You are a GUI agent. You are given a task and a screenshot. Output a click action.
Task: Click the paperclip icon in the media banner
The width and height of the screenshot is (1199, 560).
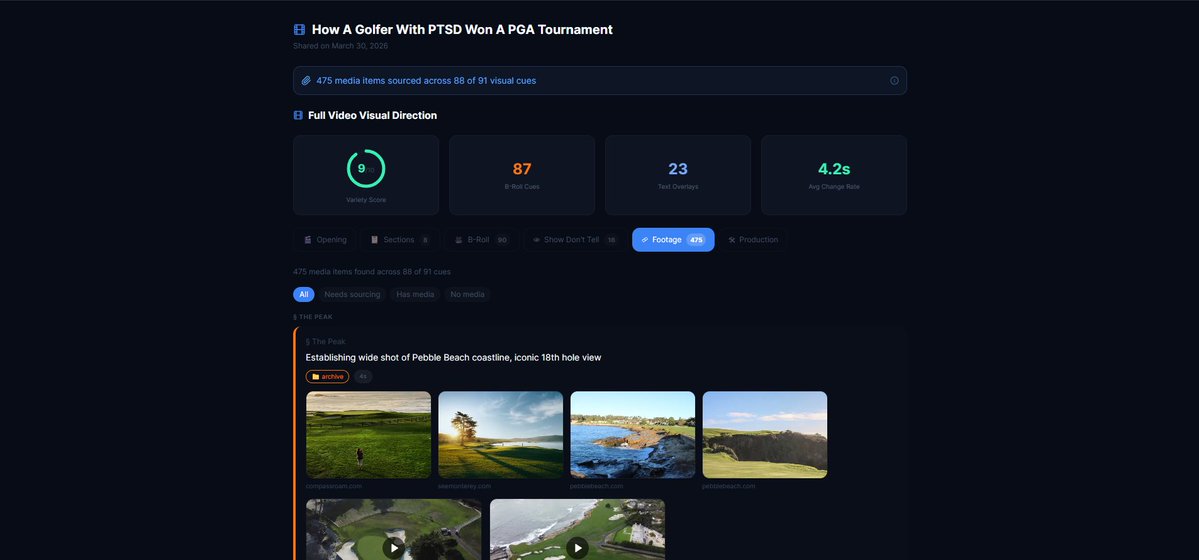click(x=306, y=80)
